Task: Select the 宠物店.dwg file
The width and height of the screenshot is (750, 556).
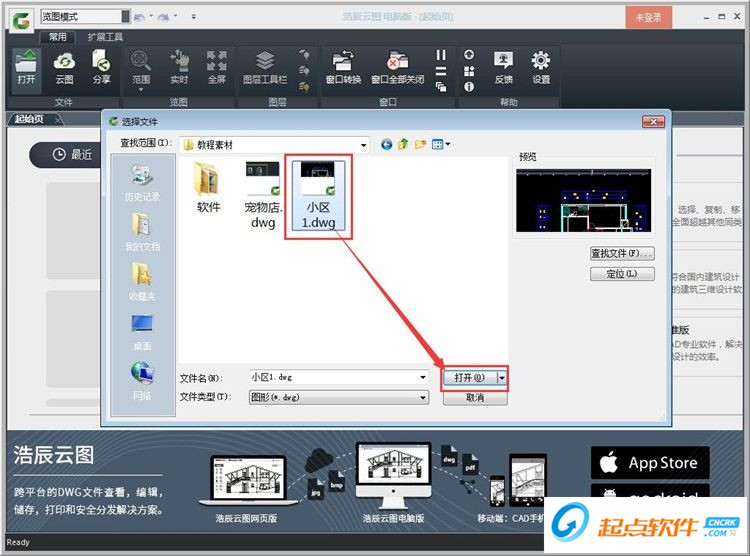Action: (263, 194)
